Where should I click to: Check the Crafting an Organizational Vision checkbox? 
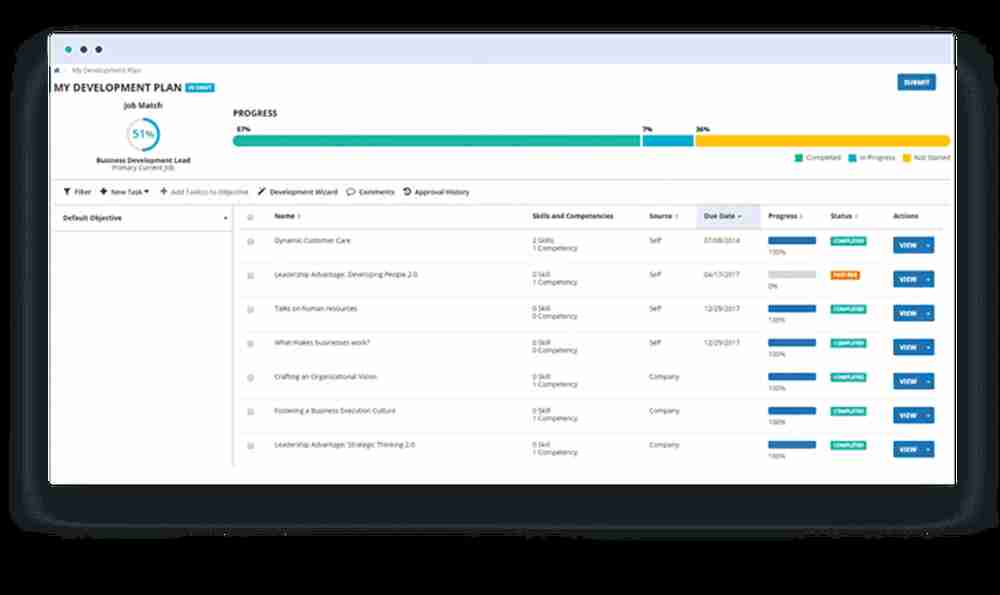coord(251,378)
